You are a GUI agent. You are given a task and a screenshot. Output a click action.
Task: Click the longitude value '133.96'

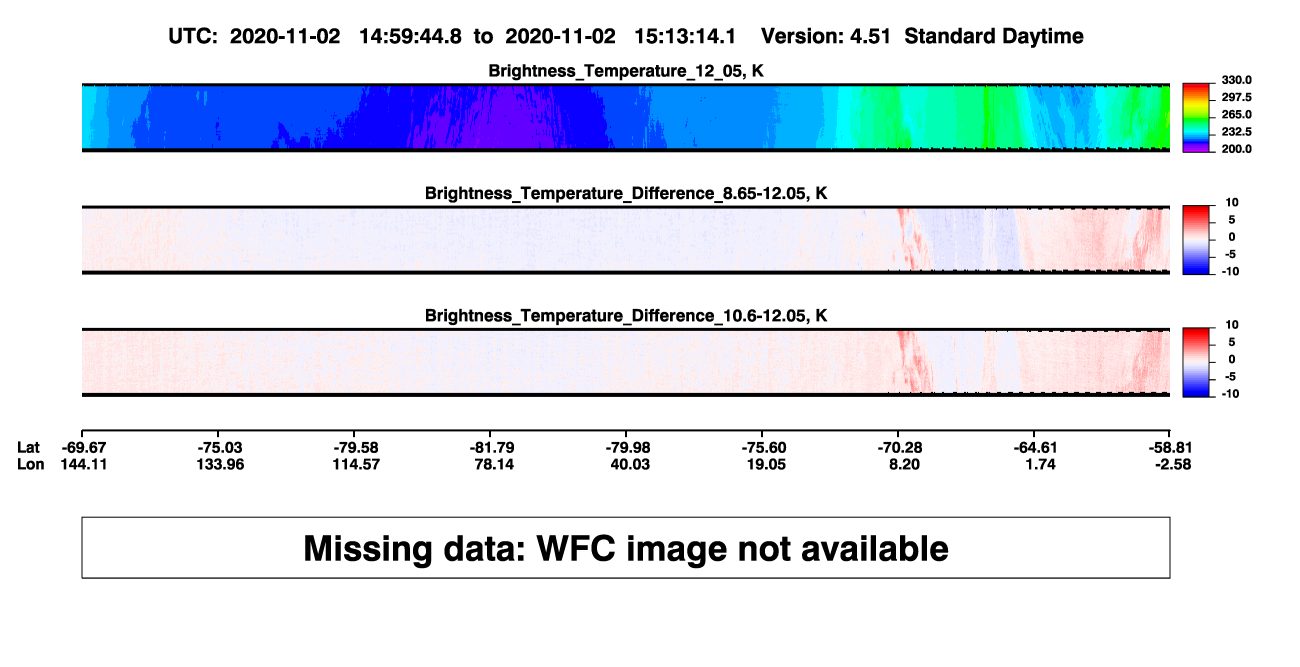coord(220,464)
